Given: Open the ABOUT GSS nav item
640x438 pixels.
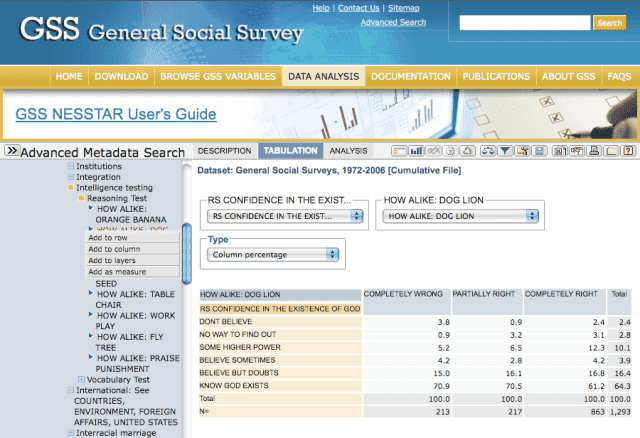Looking at the screenshot, I should click(569, 76).
